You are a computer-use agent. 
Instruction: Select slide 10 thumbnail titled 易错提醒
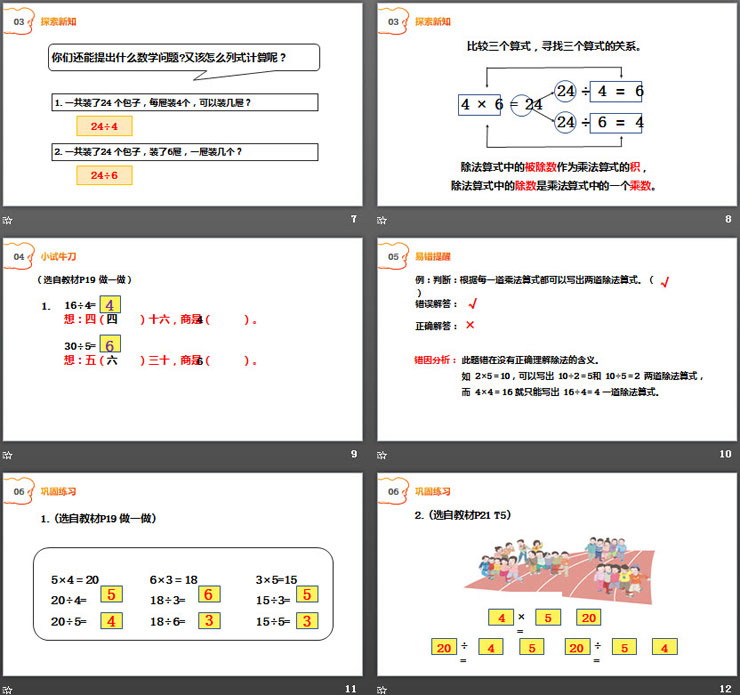pyautogui.click(x=557, y=339)
